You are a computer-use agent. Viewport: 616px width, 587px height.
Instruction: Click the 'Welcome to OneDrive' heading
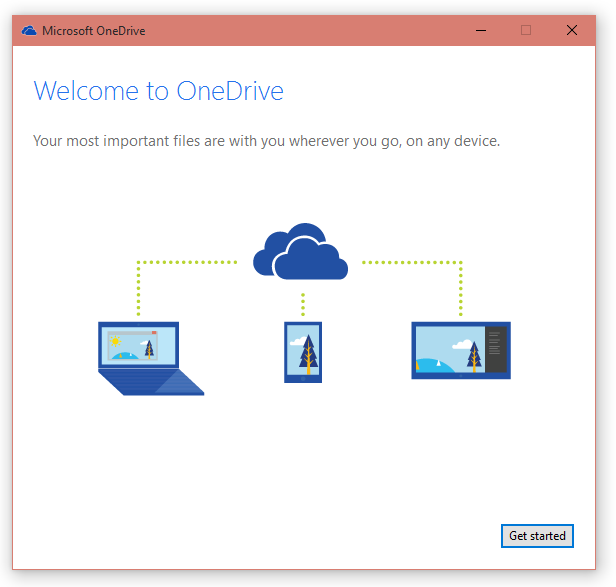[x=158, y=91]
